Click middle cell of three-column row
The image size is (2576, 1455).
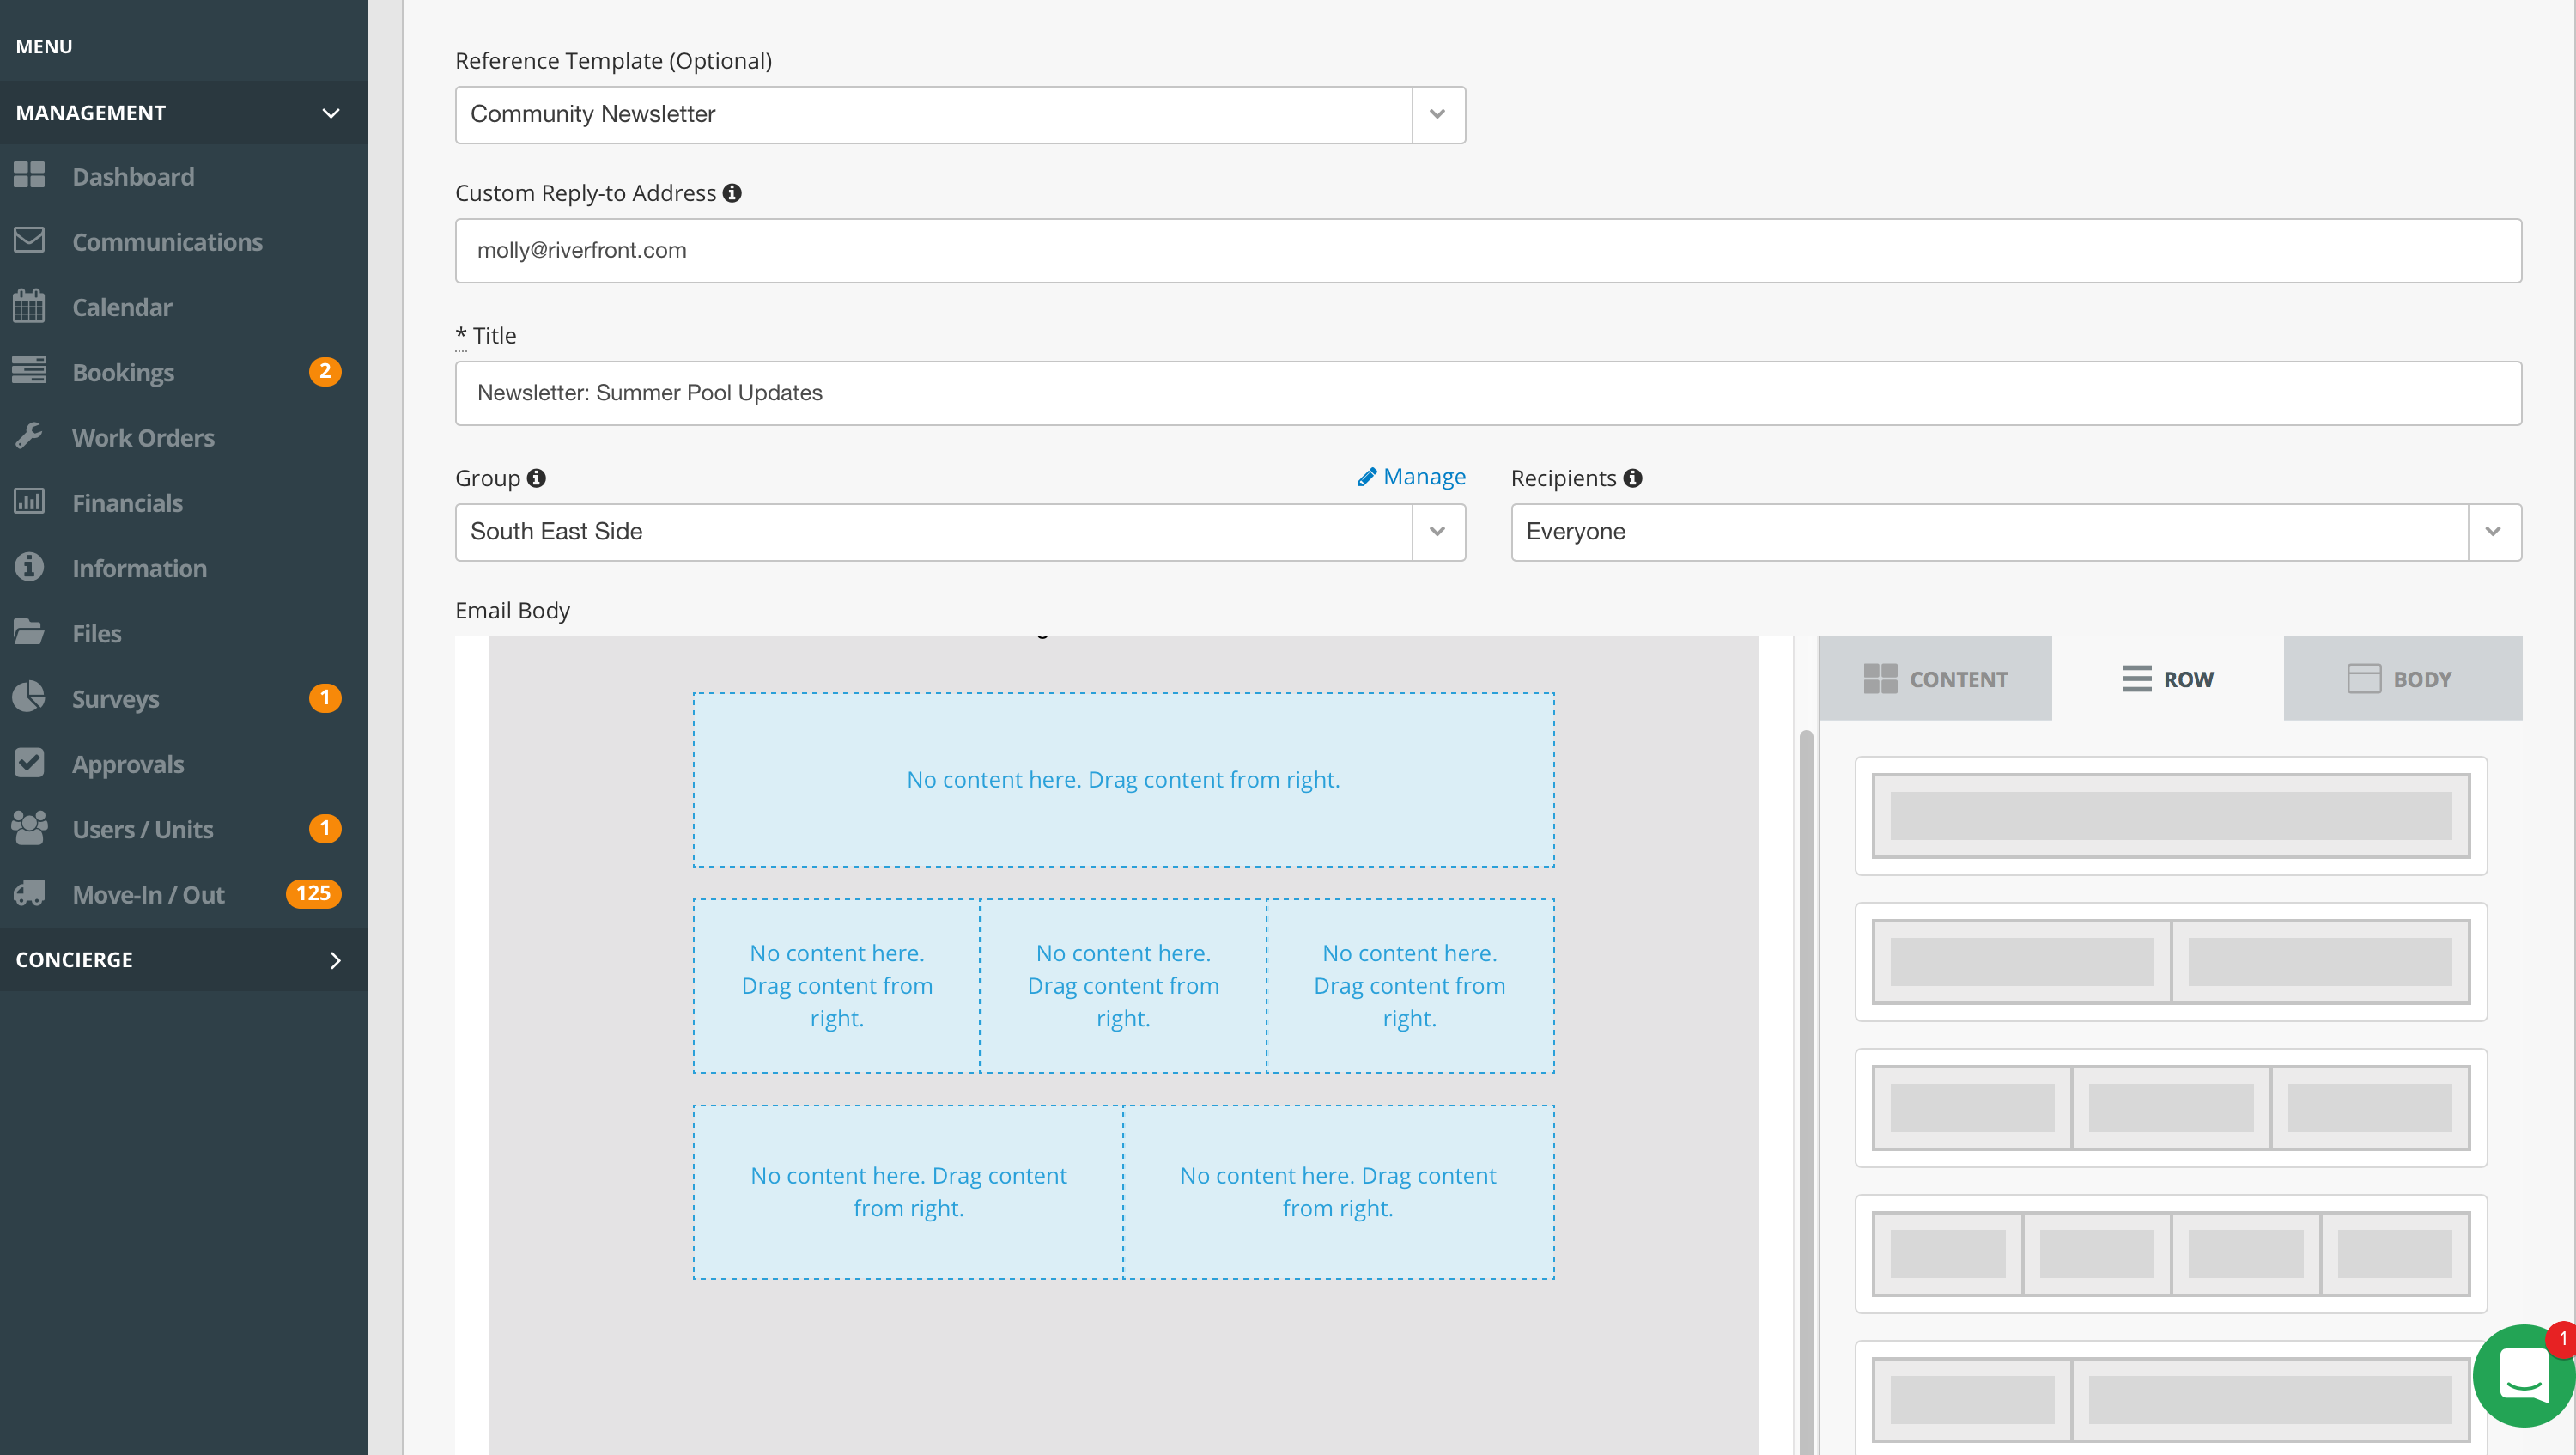pyautogui.click(x=1123, y=985)
